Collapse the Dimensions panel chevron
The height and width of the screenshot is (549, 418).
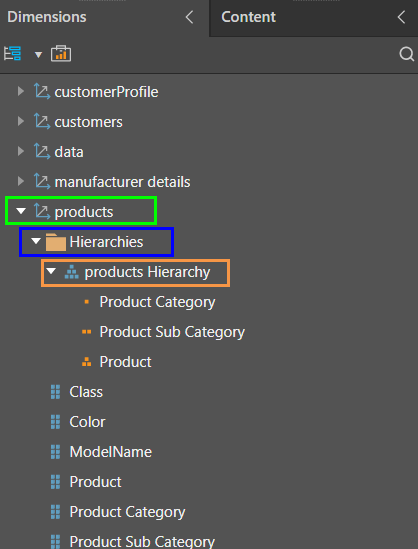point(189,17)
